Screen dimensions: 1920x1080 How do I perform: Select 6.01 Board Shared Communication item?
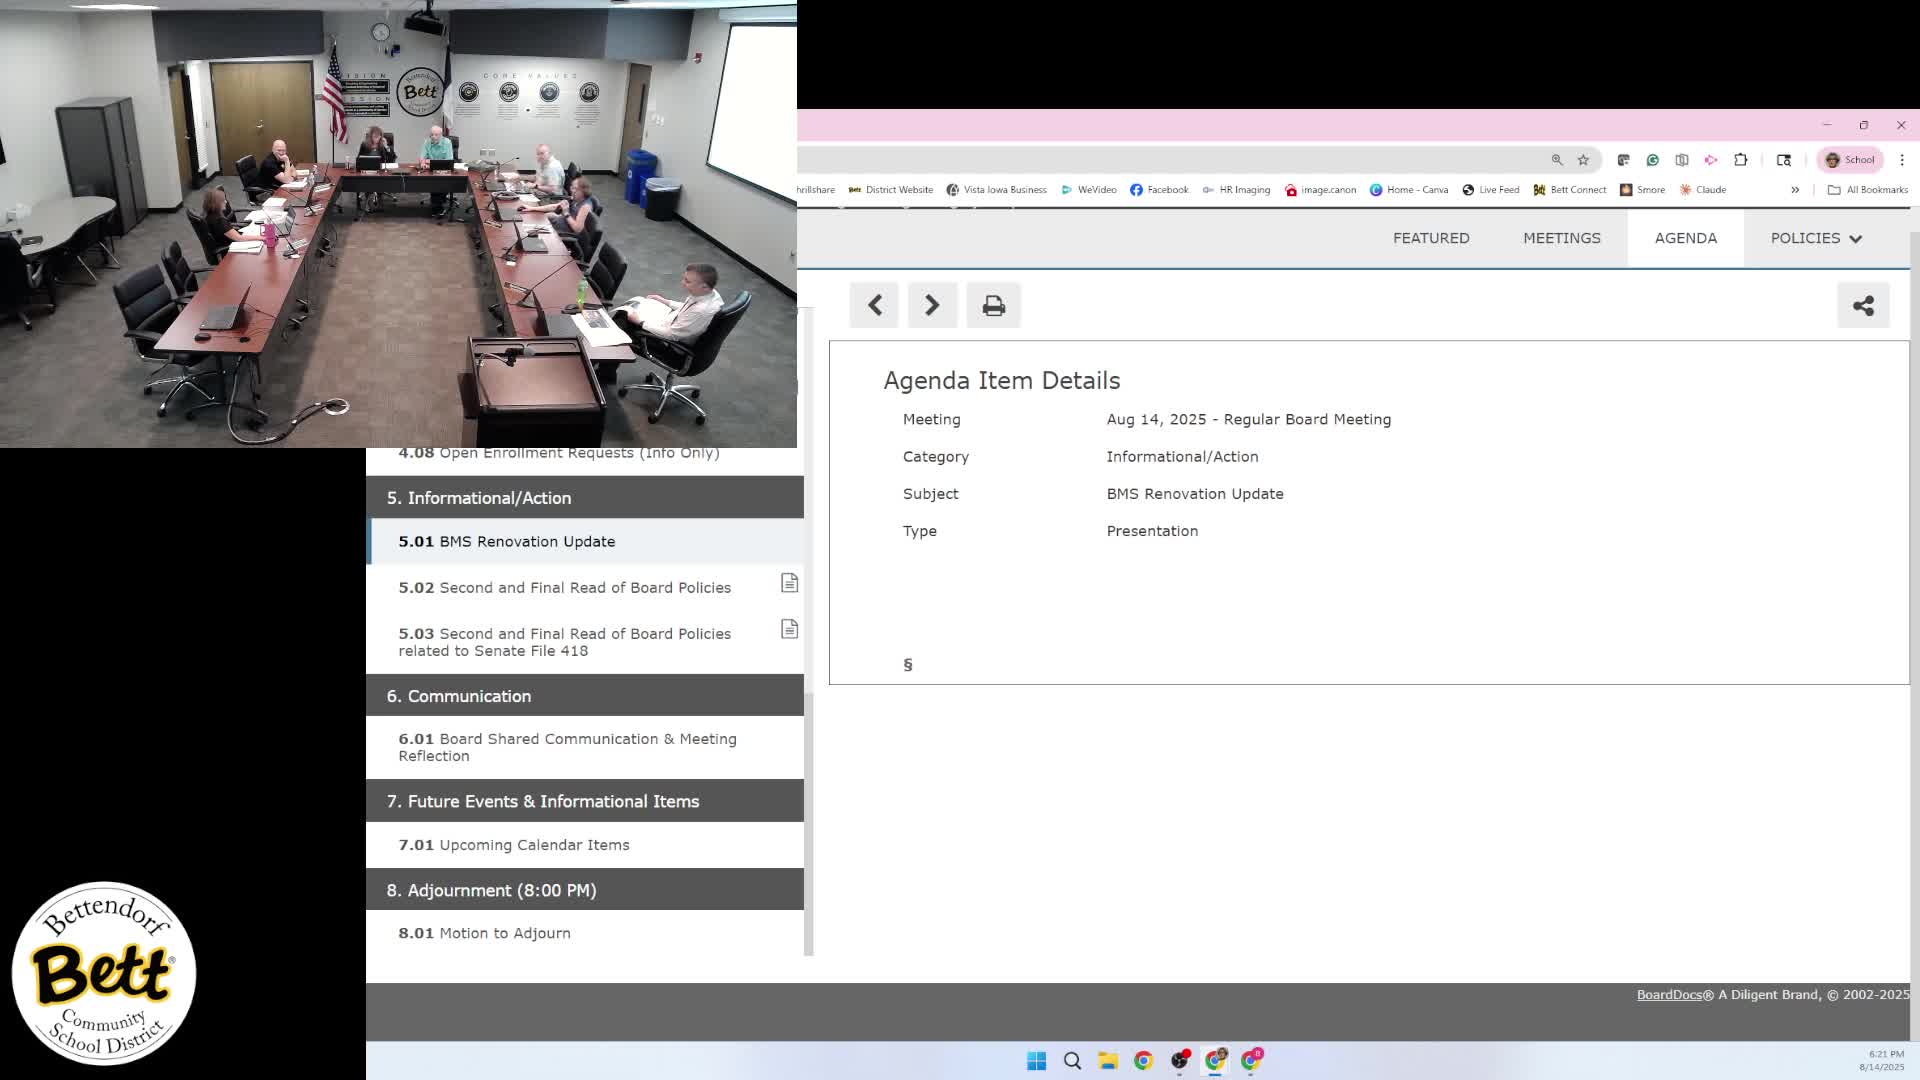point(567,747)
